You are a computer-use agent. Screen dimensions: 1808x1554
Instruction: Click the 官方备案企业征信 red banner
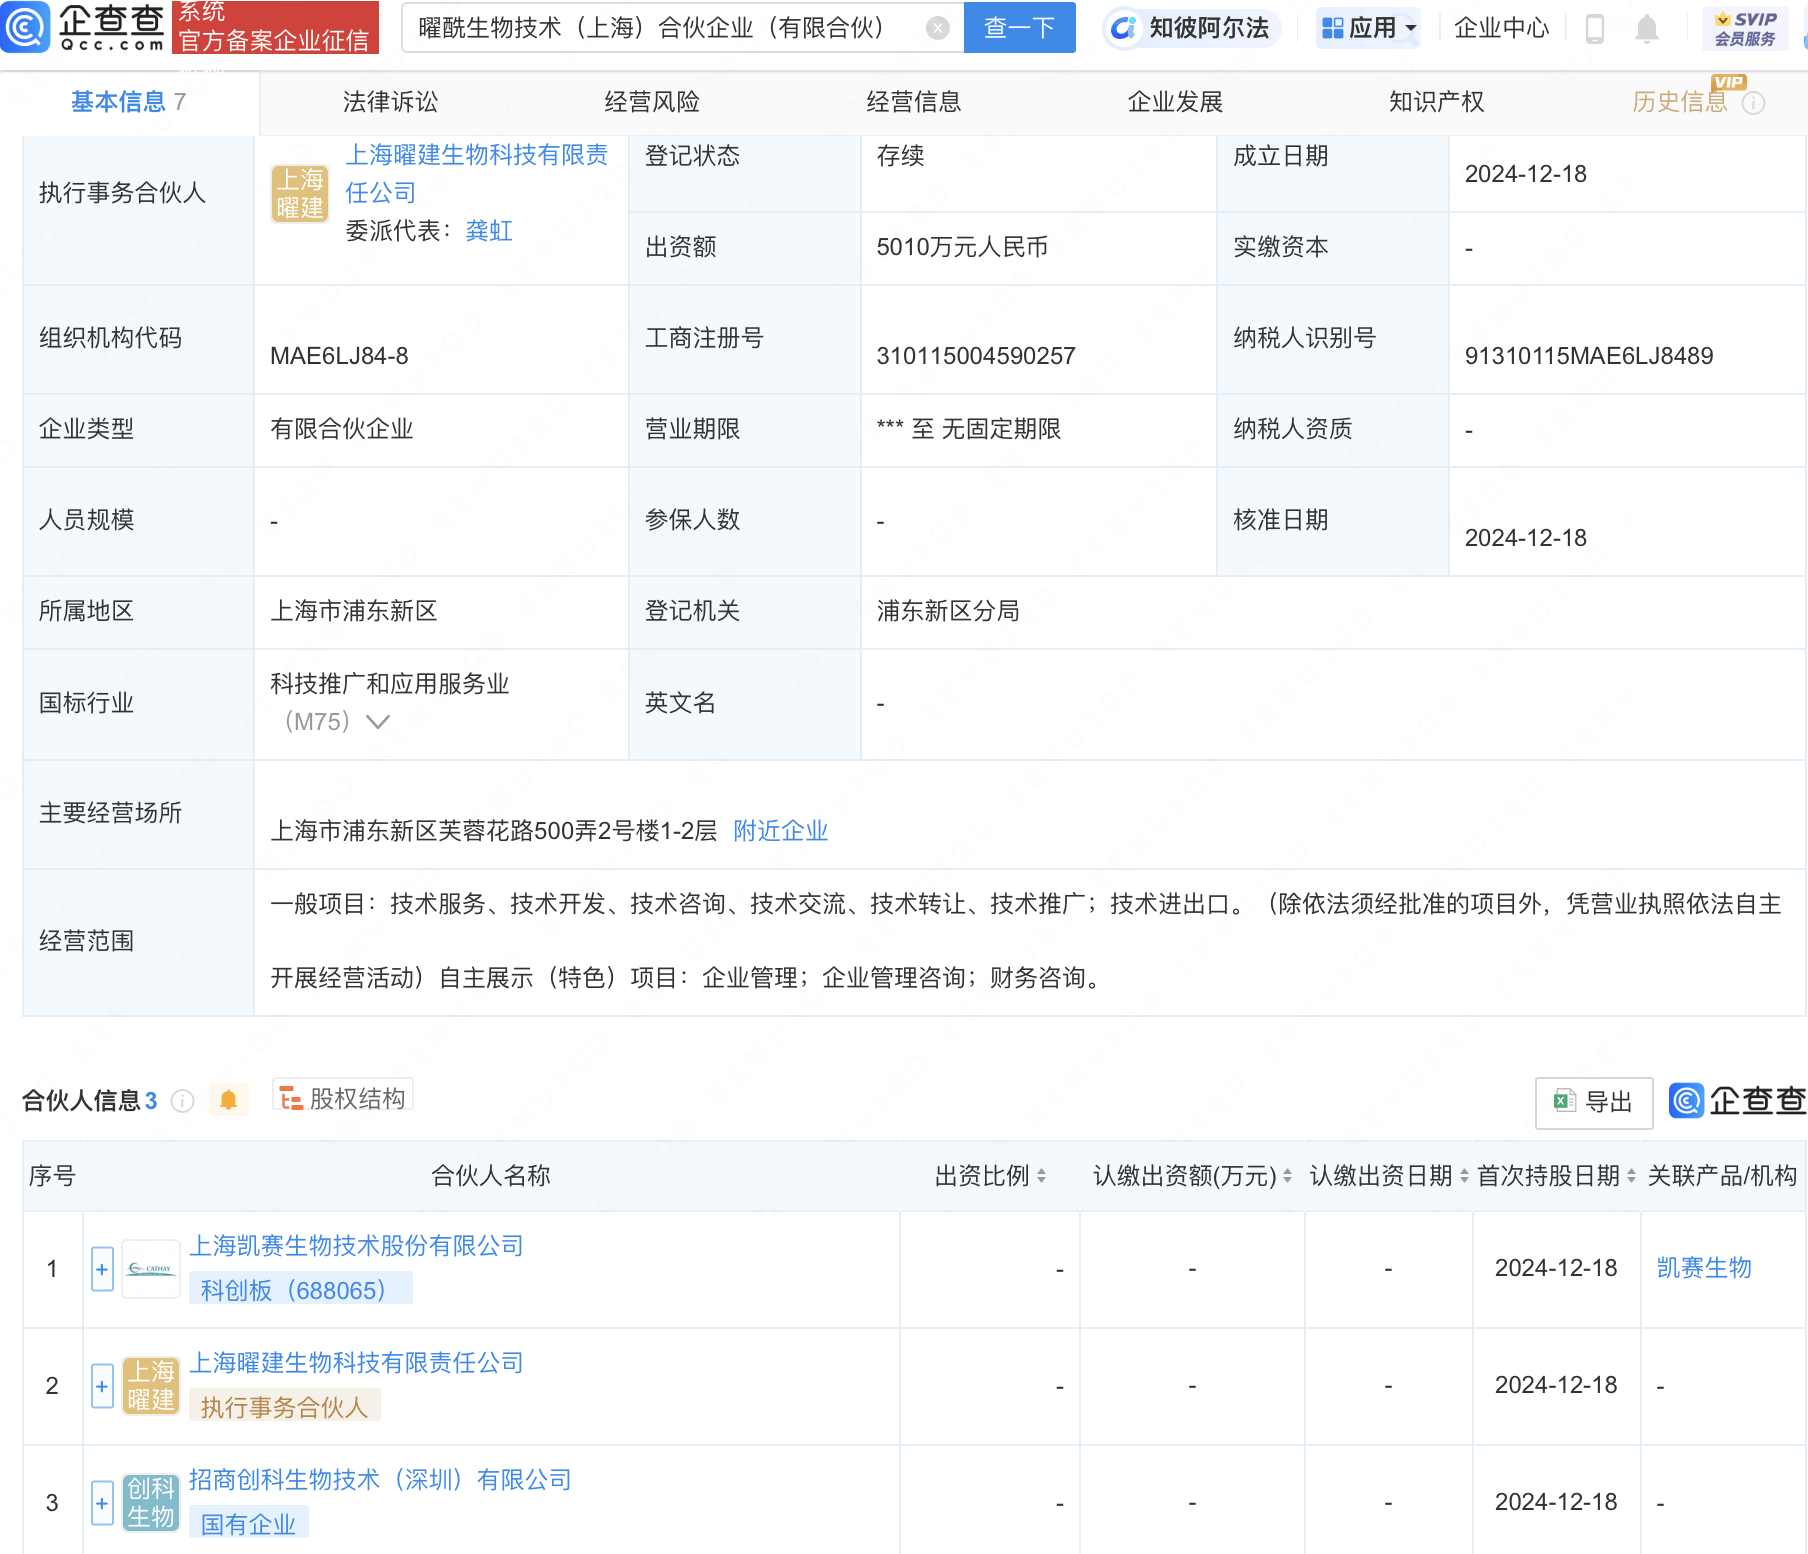[275, 27]
